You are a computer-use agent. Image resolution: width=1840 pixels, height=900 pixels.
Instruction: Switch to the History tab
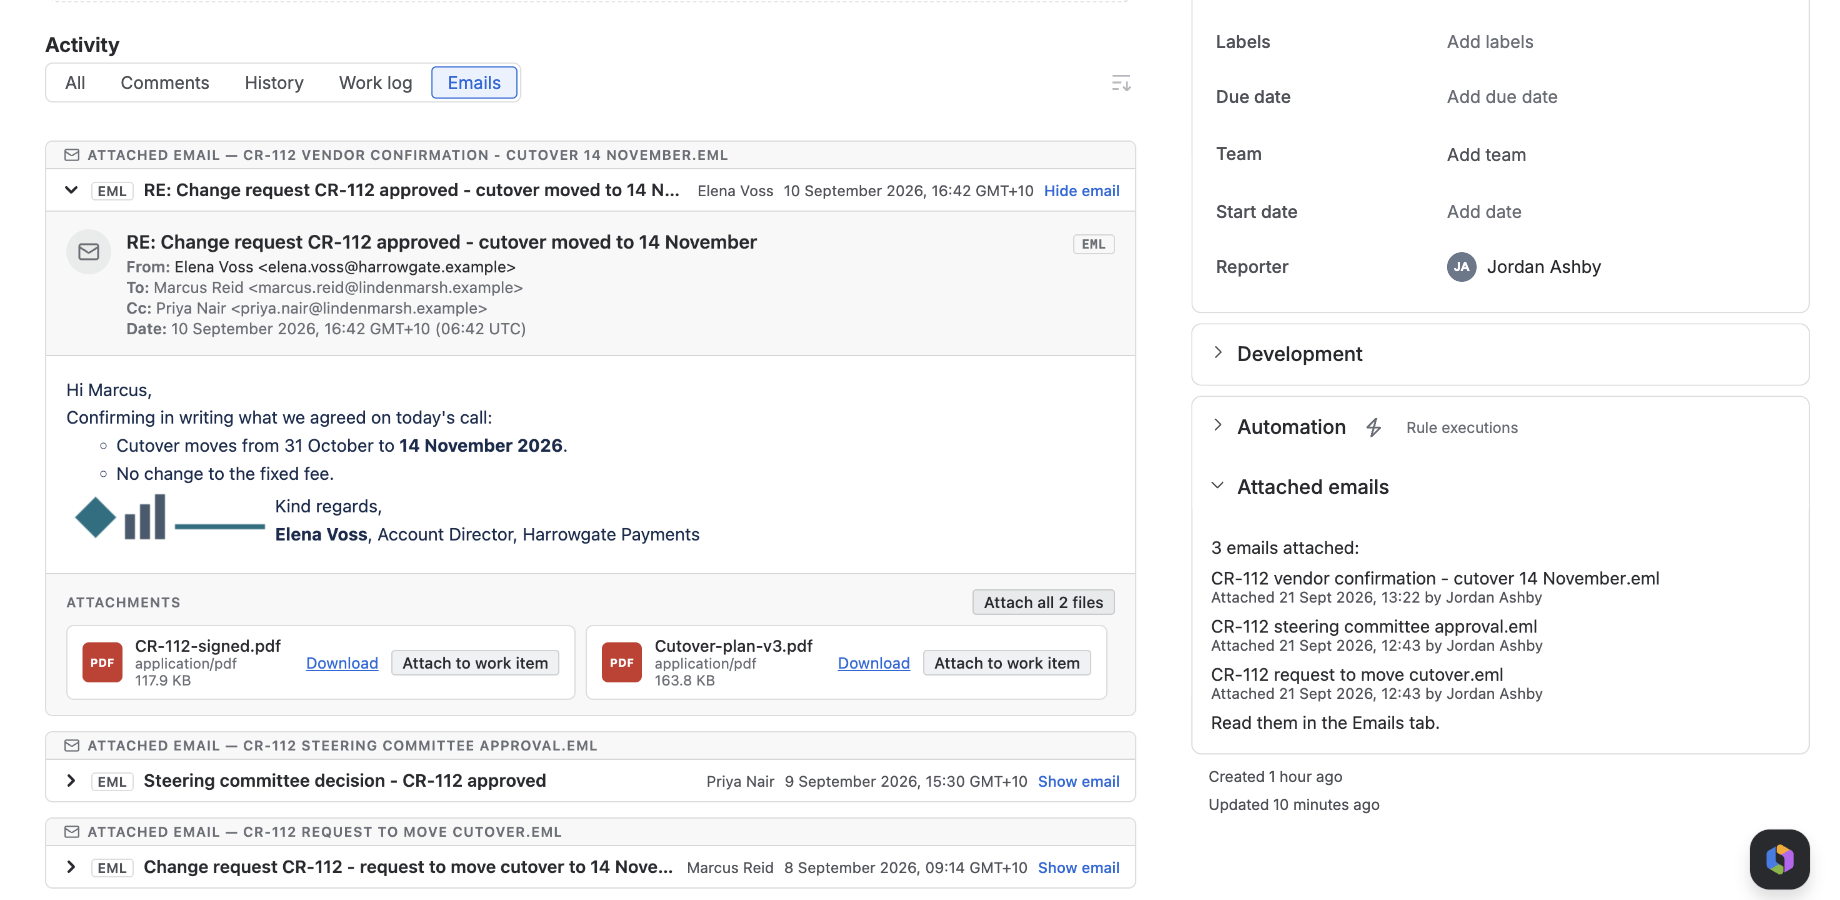[274, 83]
